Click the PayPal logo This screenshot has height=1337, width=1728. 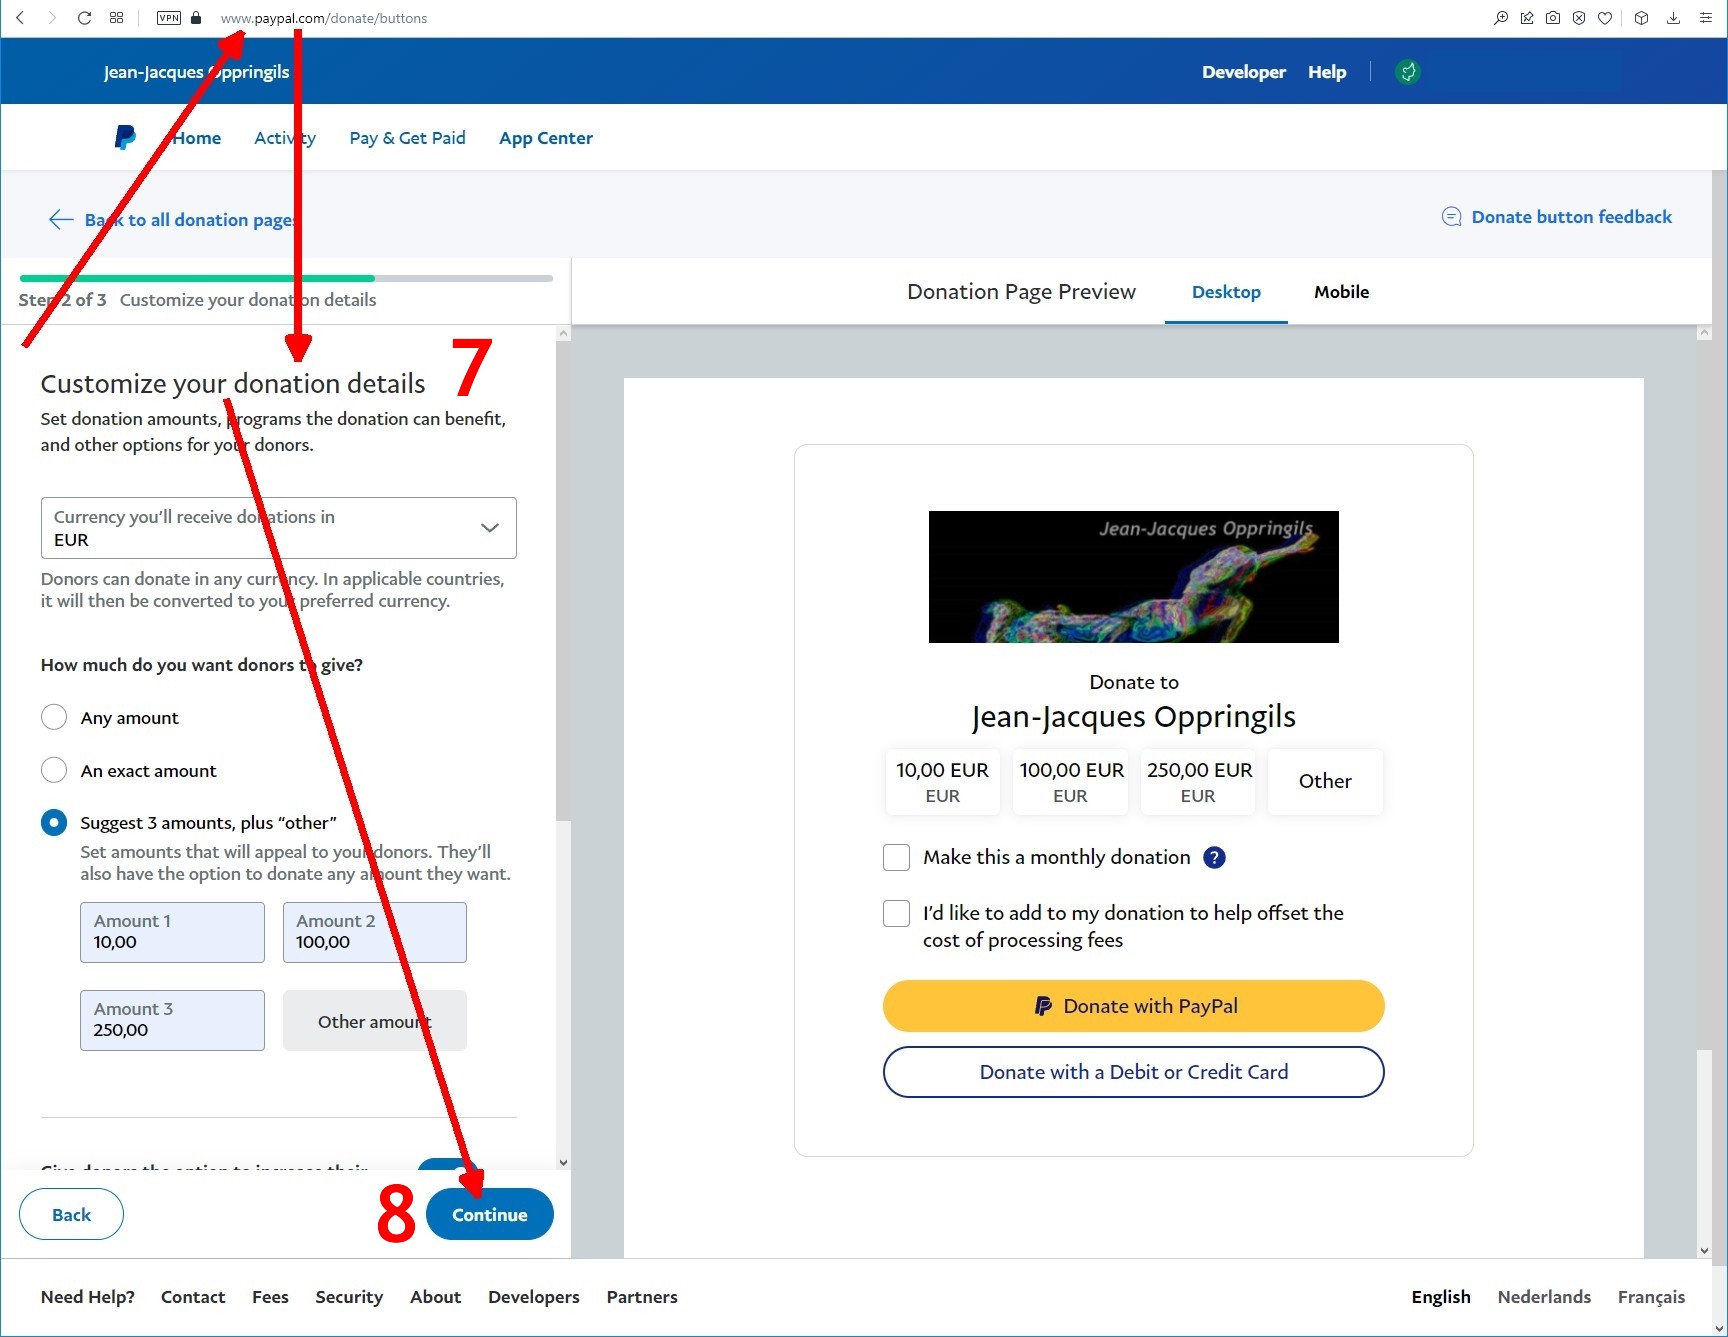click(125, 137)
